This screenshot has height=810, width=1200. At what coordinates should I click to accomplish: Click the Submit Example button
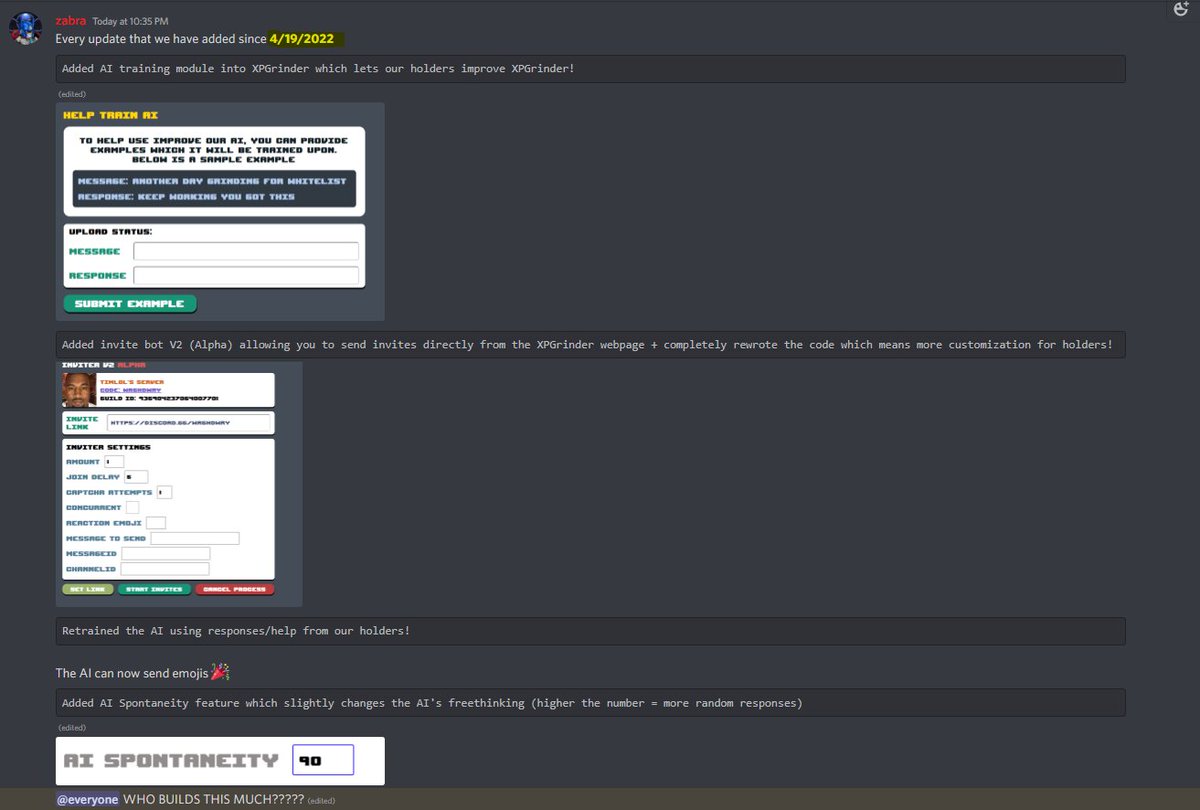(130, 303)
